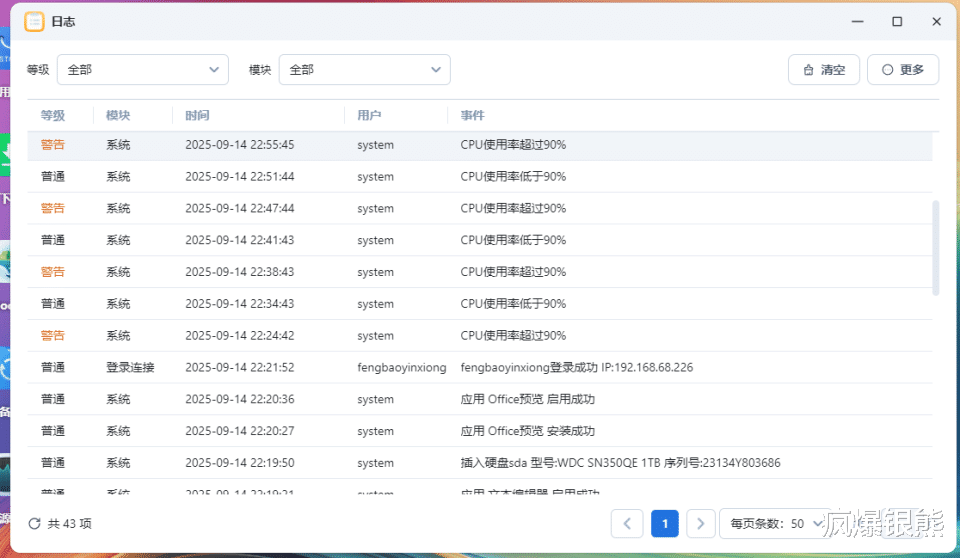The width and height of the screenshot is (960, 558).
Task: Select timestamp 2025-09-14 22:38:43
Action: click(239, 272)
